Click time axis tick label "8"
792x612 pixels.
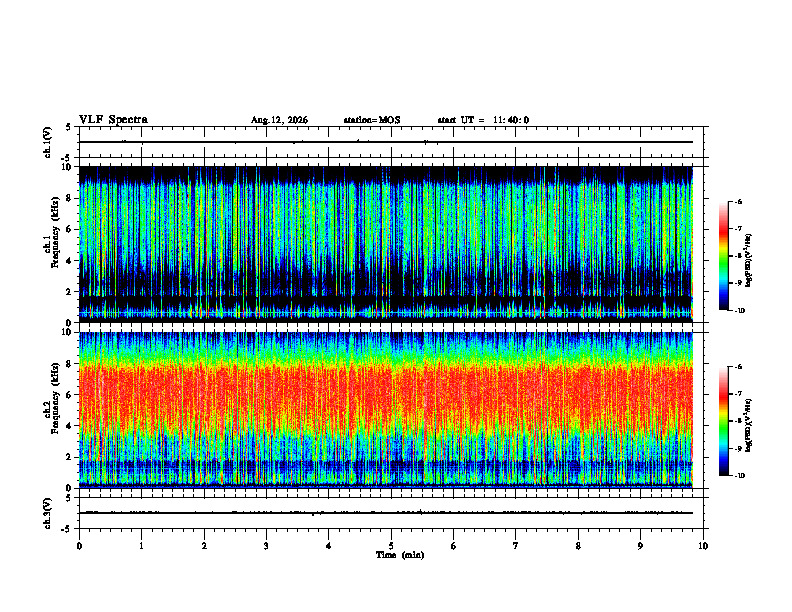(578, 546)
